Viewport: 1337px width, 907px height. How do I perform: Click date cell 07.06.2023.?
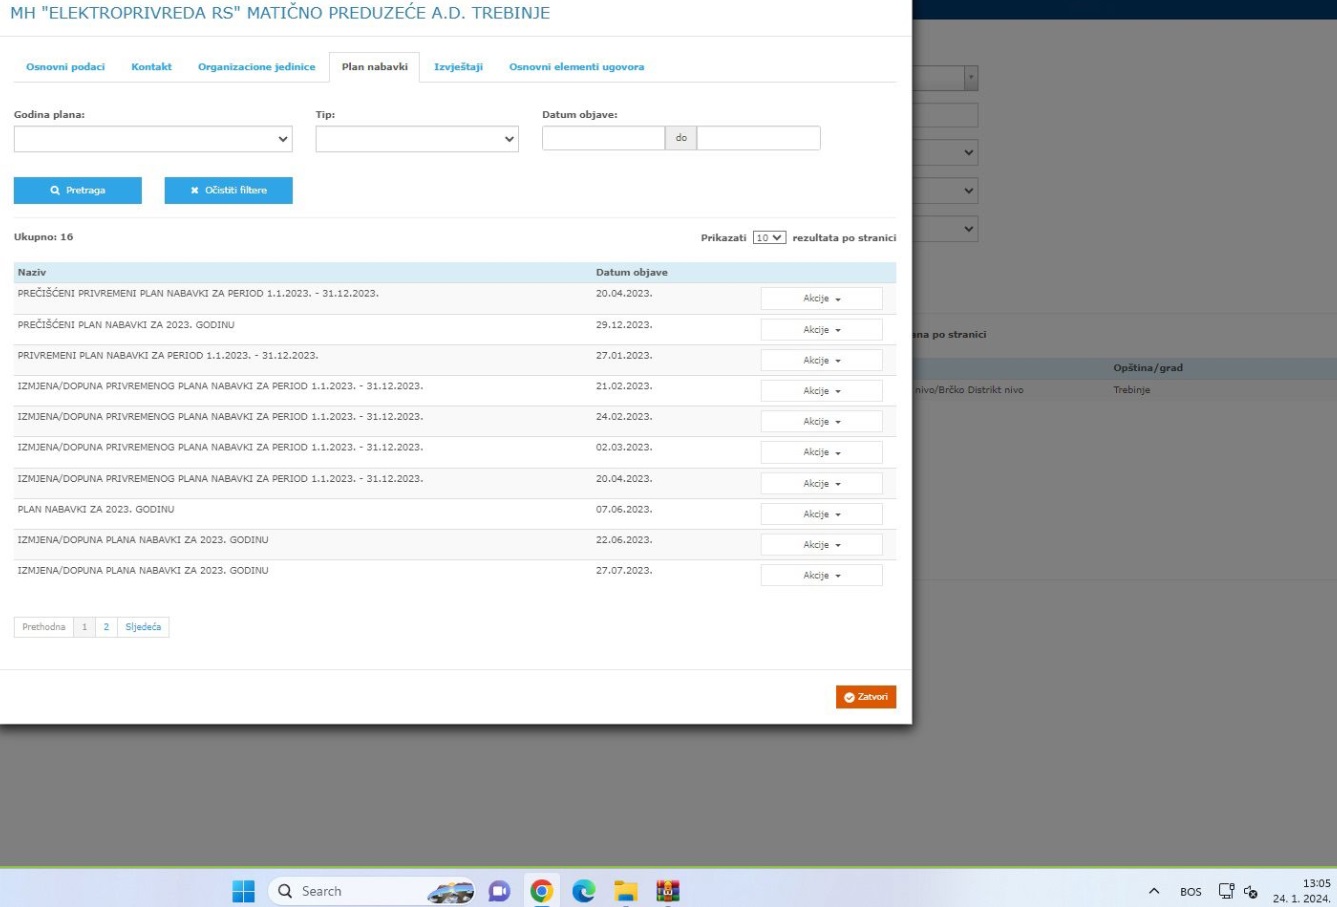(624, 509)
